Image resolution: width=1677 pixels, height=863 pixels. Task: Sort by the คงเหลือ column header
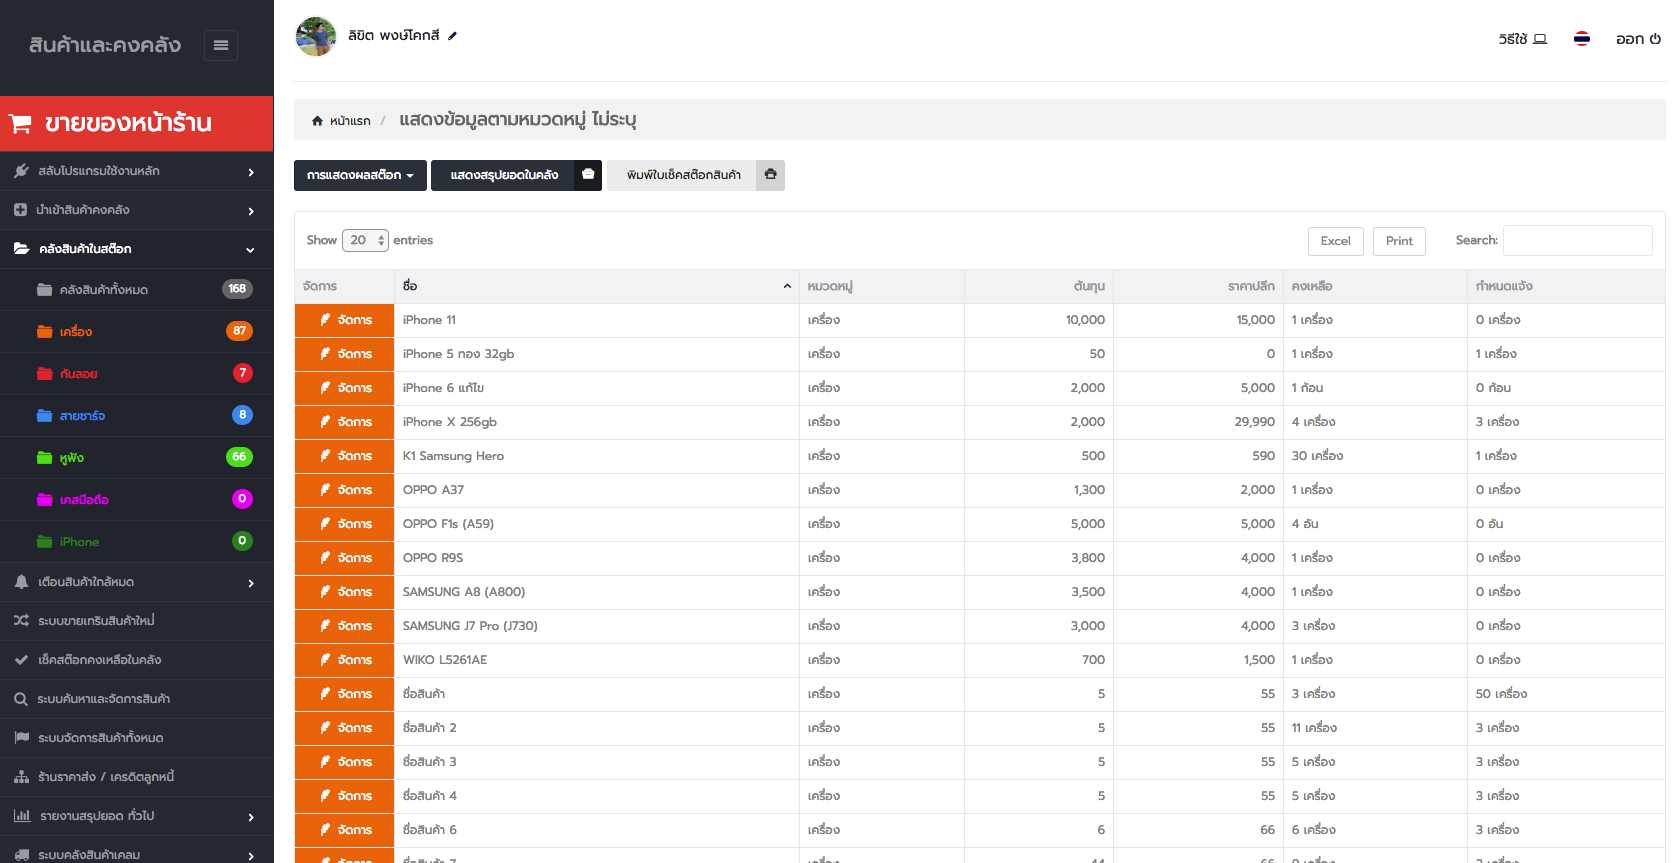(x=1375, y=286)
